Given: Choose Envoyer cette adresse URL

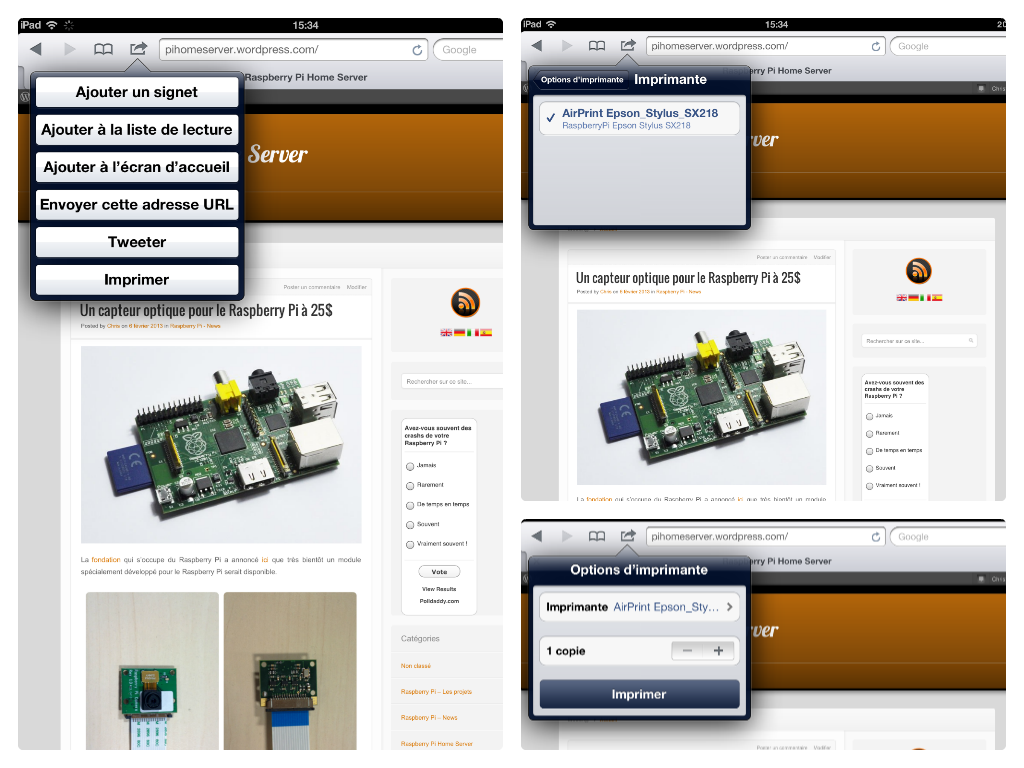Looking at the screenshot, I should click(136, 204).
